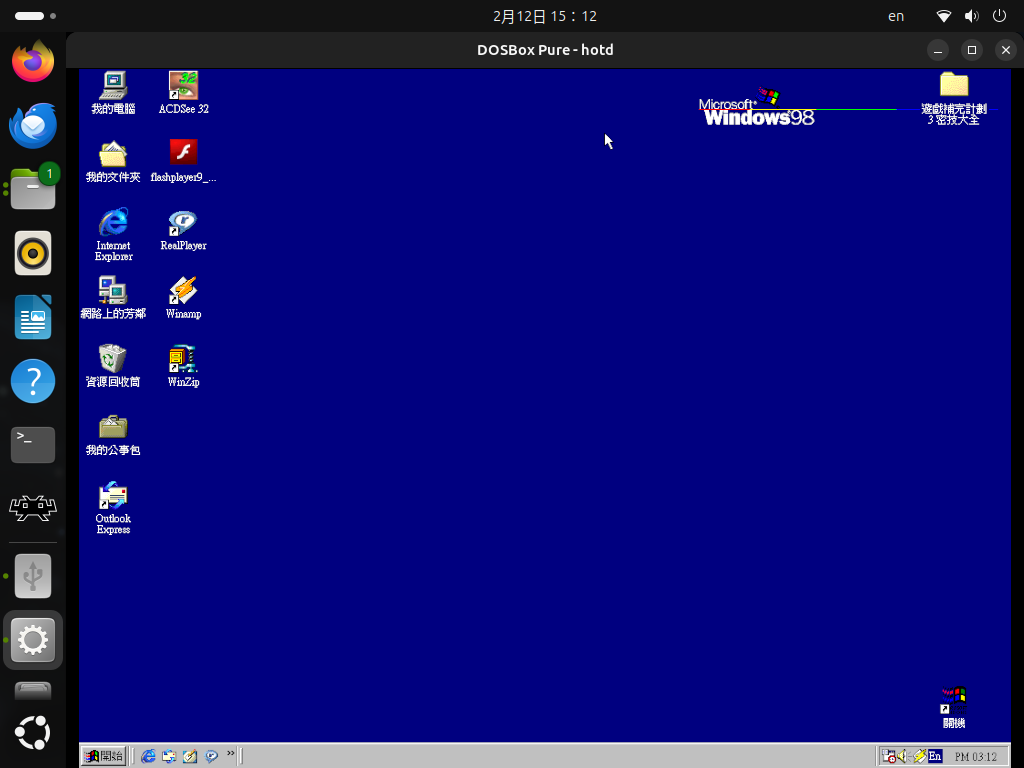Image resolution: width=1024 pixels, height=768 pixels.
Task: Open the Outlook Express mail client
Action: (x=112, y=495)
